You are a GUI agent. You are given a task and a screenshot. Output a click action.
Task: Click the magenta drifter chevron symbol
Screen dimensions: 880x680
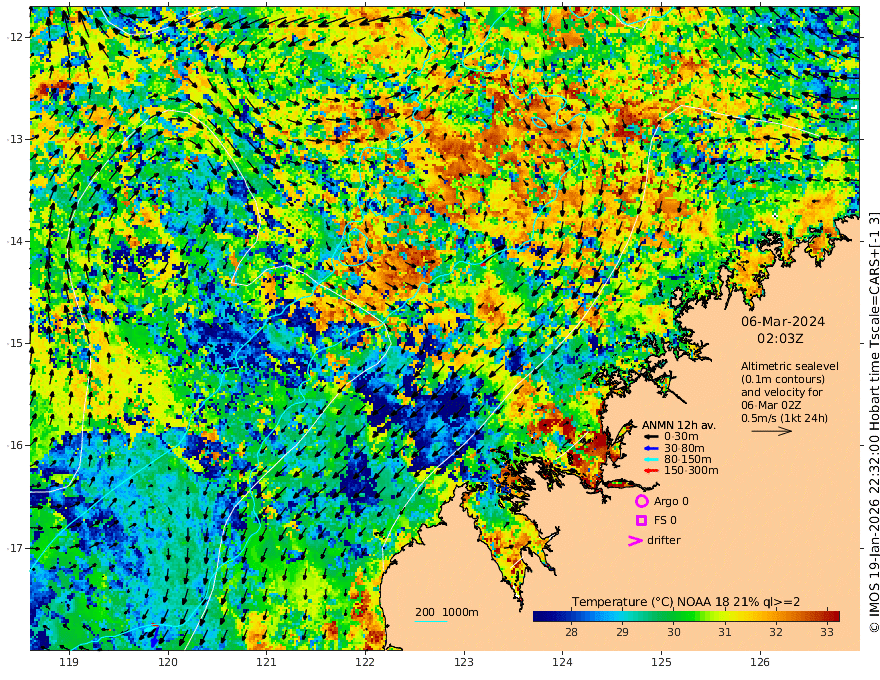pos(635,541)
